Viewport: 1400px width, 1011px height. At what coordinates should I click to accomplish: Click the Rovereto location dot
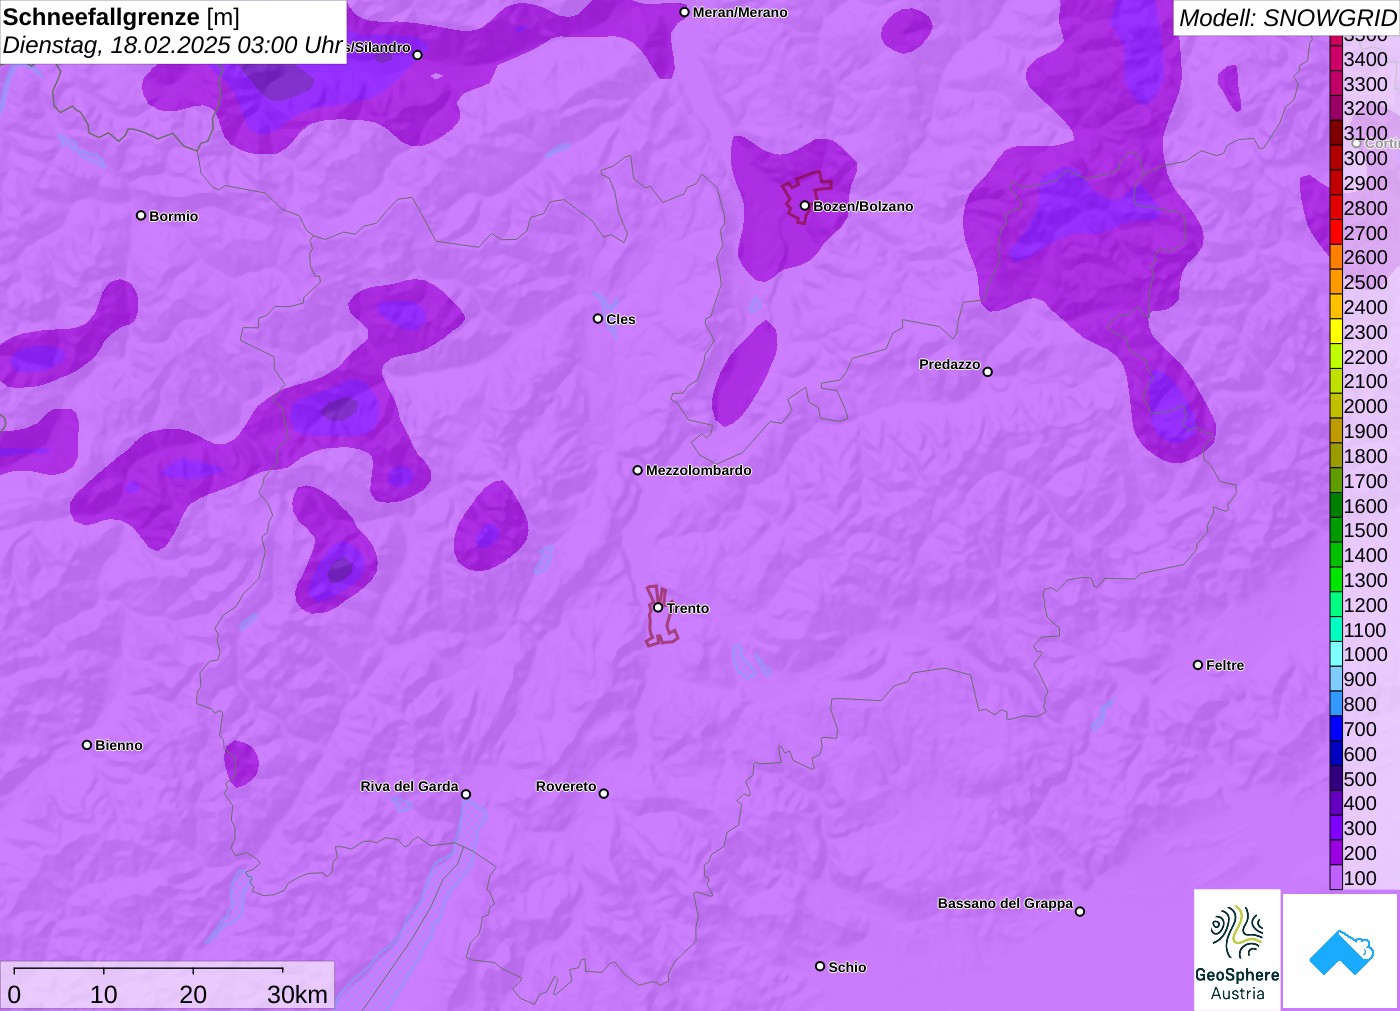pos(604,794)
